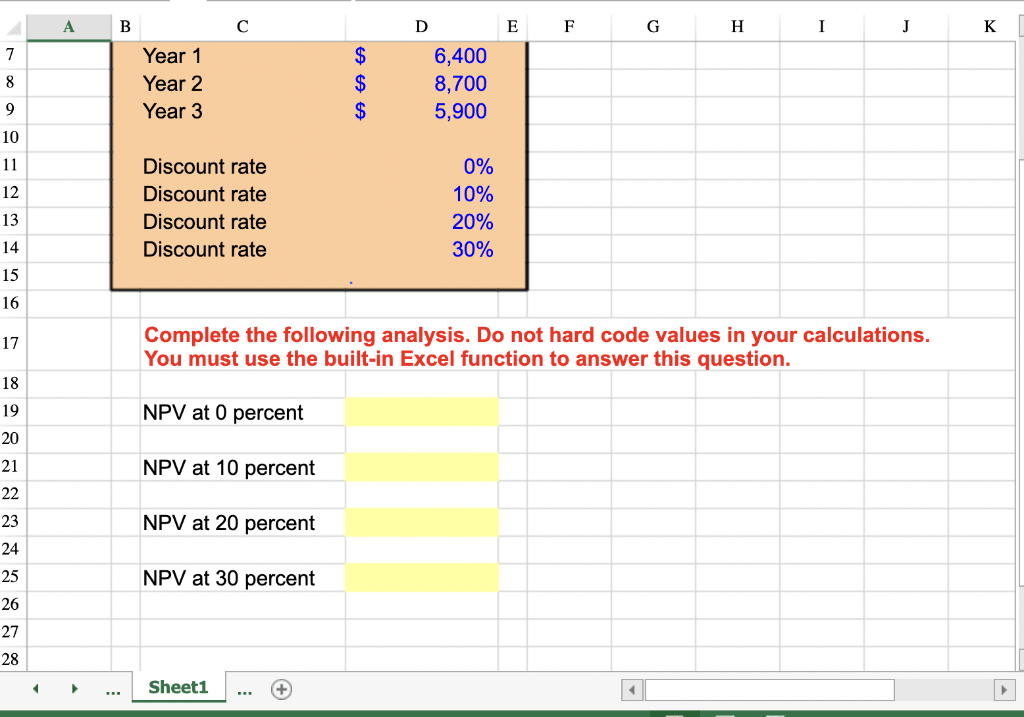Click the left sheet navigation arrow
This screenshot has width=1024, height=717.
pyautogui.click(x=35, y=688)
